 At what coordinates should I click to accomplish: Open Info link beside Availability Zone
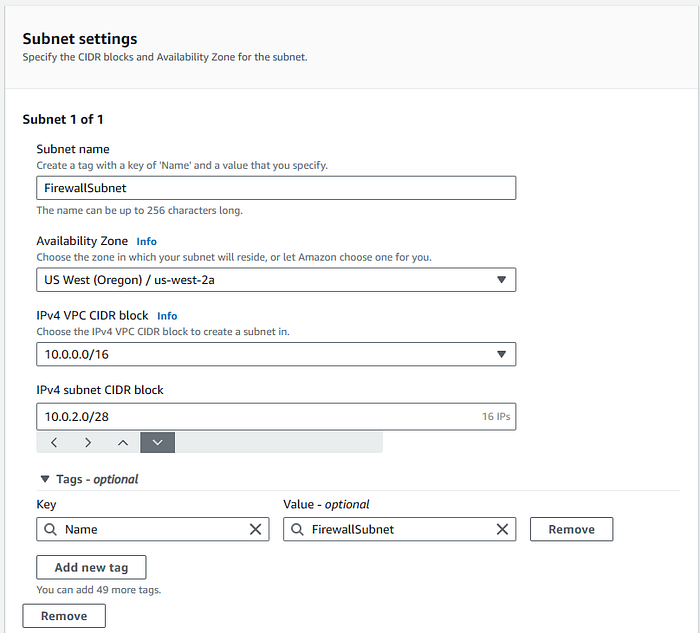point(147,241)
